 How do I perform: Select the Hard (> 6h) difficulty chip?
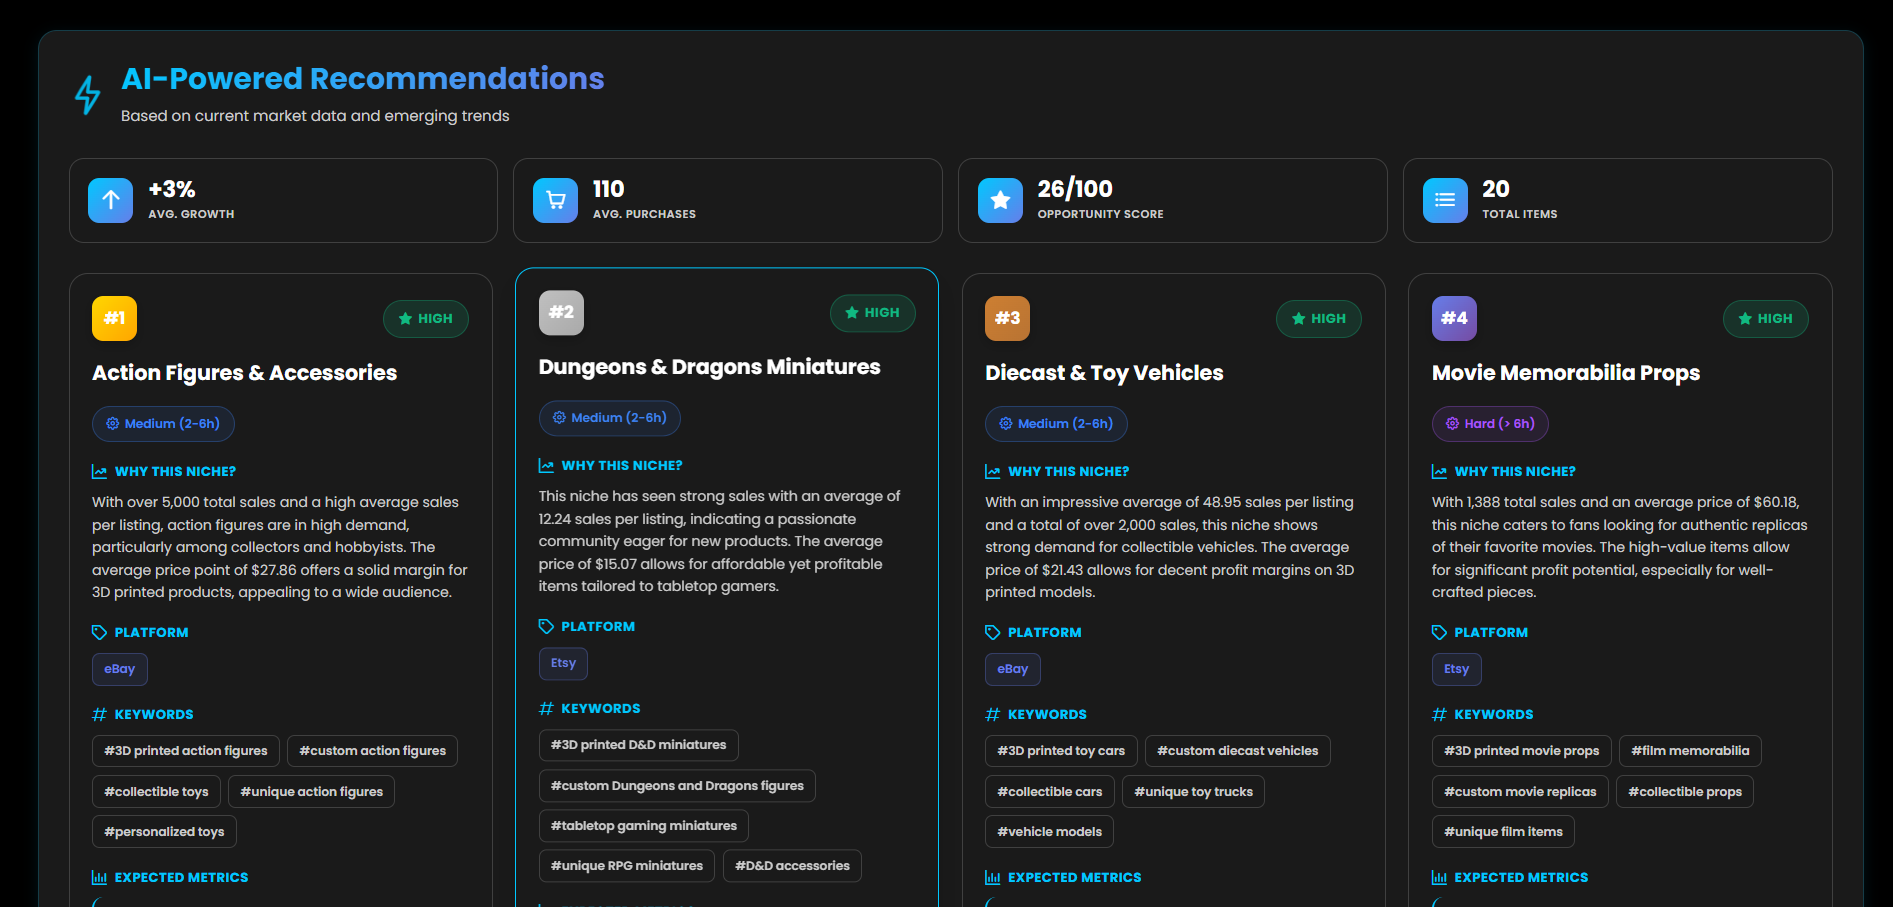pos(1490,424)
